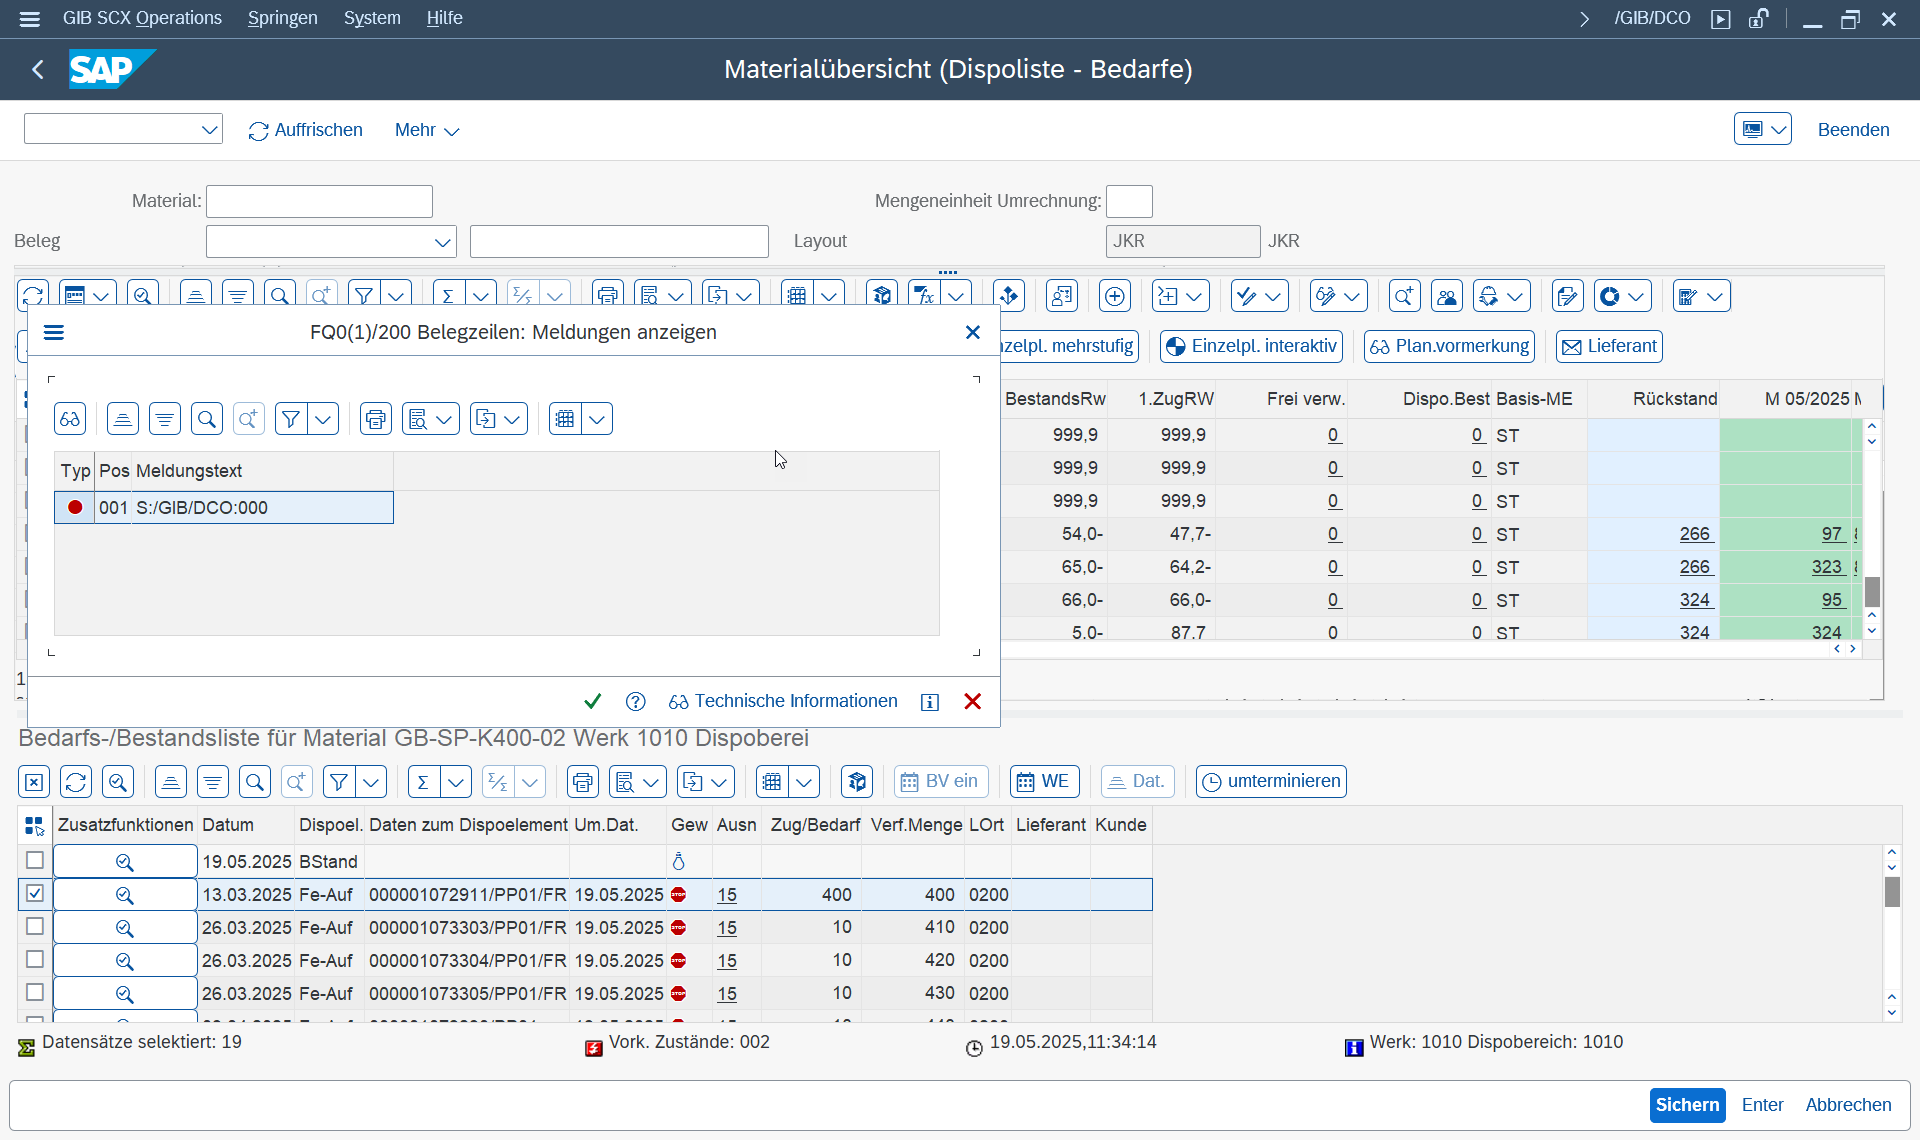Open the System menu

[372, 18]
